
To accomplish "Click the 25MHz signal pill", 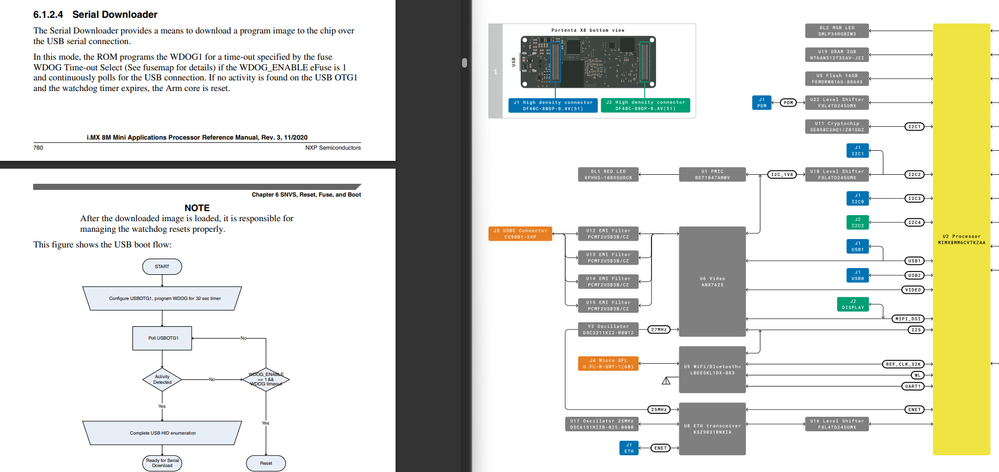I will (x=658, y=409).
